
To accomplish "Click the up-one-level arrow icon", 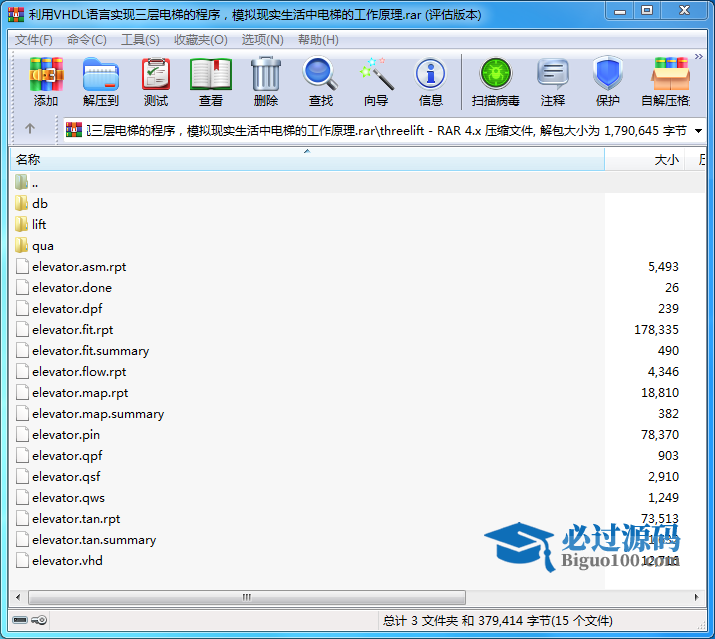I will [x=30, y=129].
